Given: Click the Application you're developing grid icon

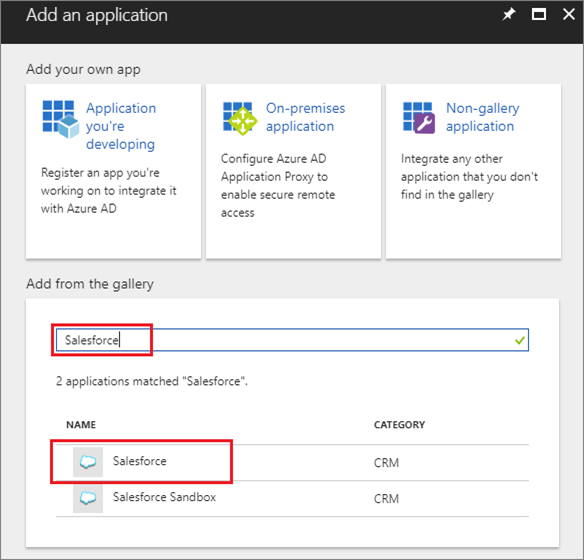Looking at the screenshot, I should [x=61, y=119].
